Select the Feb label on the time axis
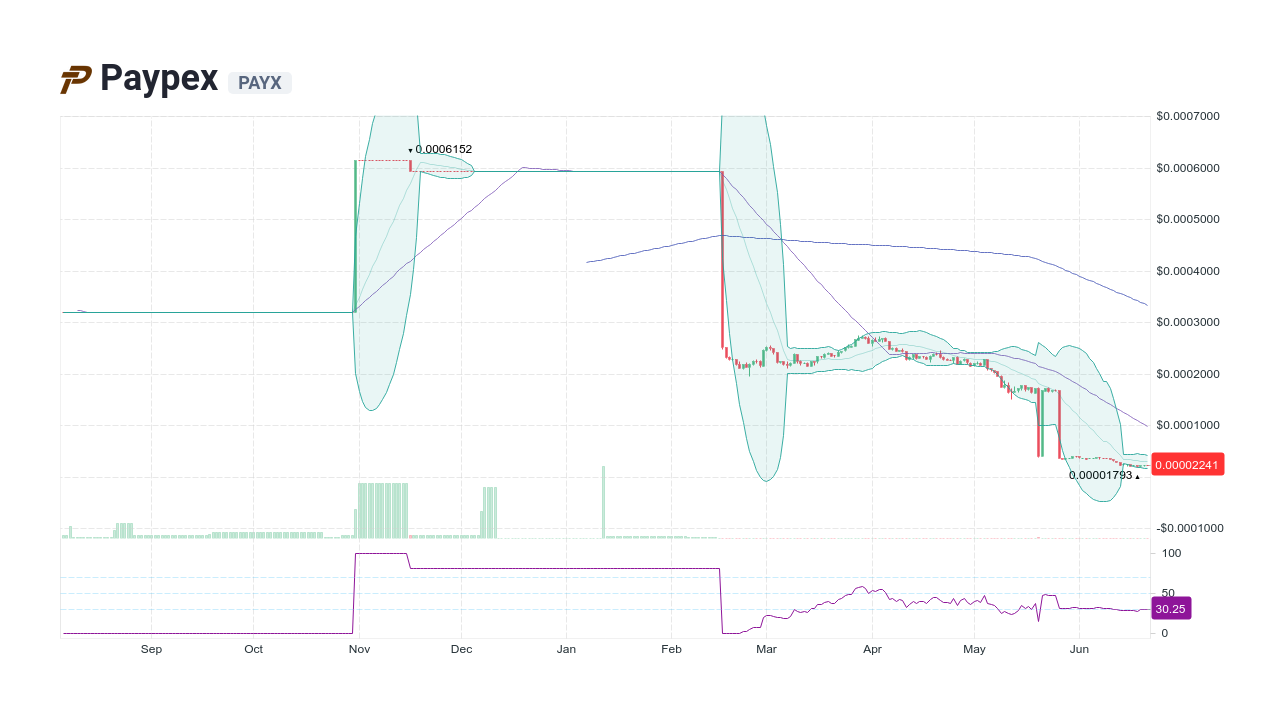 pyautogui.click(x=671, y=648)
